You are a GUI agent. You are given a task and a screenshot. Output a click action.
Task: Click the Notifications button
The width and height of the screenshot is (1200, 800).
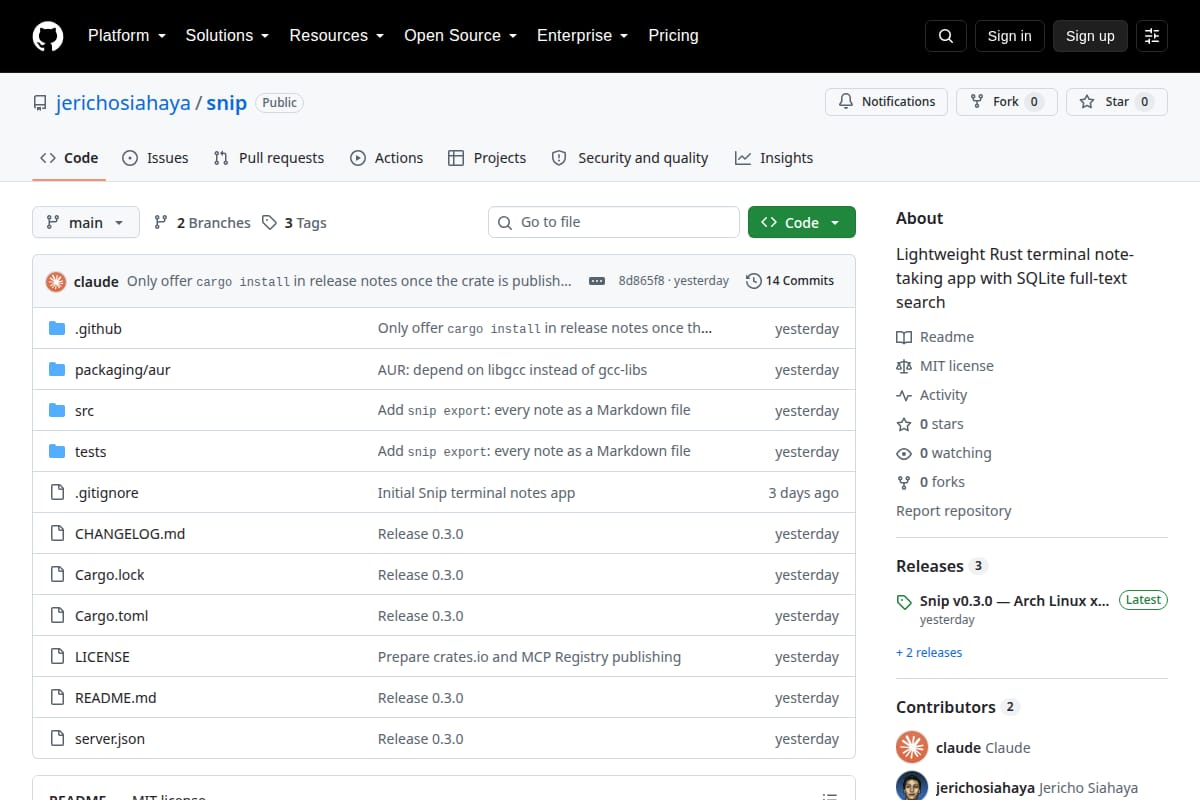[886, 101]
